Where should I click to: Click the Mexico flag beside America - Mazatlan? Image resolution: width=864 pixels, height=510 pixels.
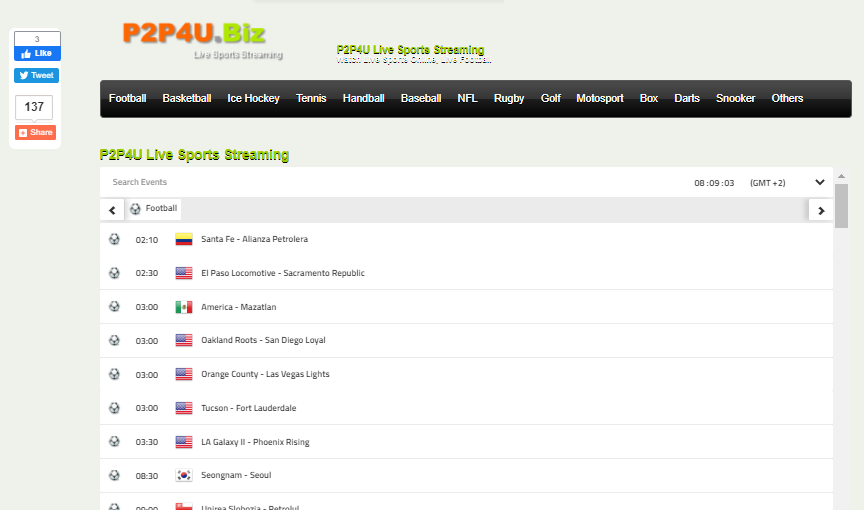(x=183, y=307)
